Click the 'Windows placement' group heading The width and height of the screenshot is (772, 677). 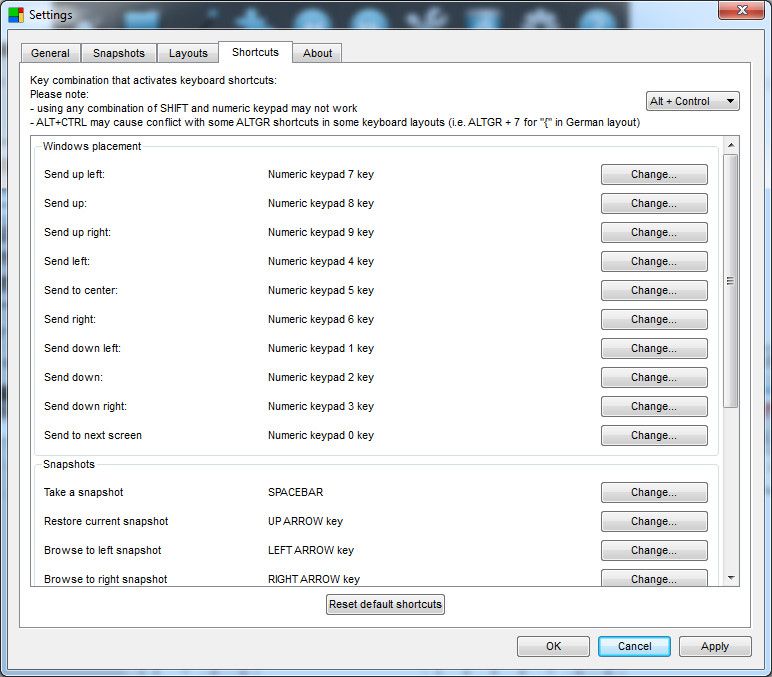pos(92,146)
